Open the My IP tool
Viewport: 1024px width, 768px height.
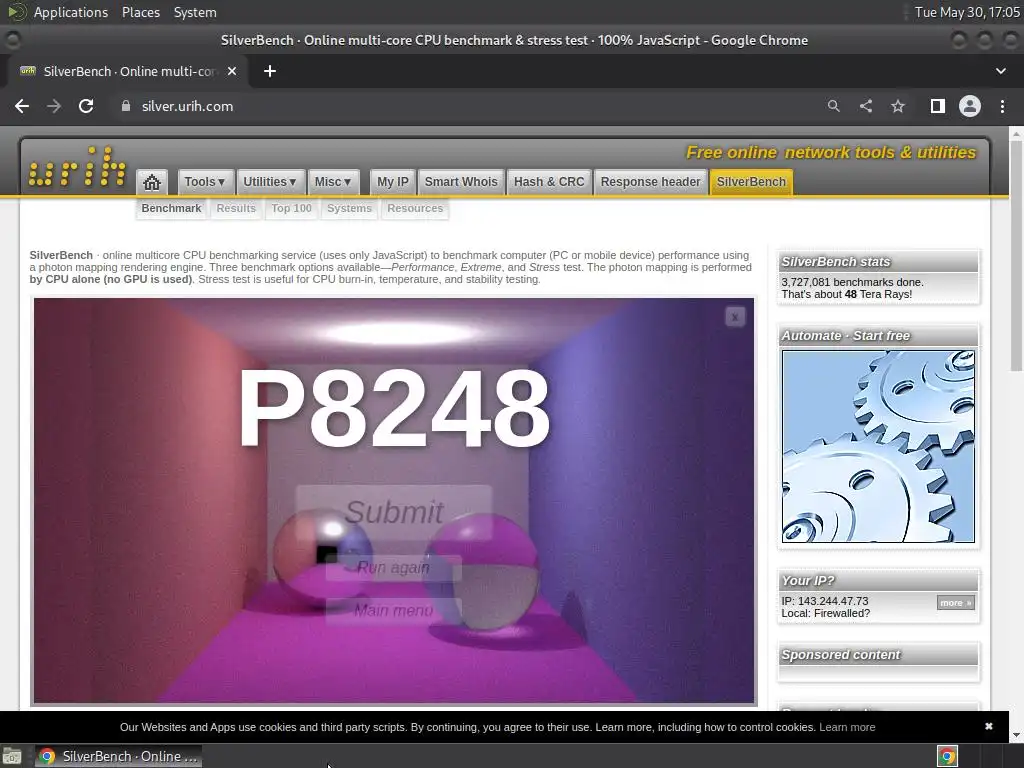tap(392, 182)
